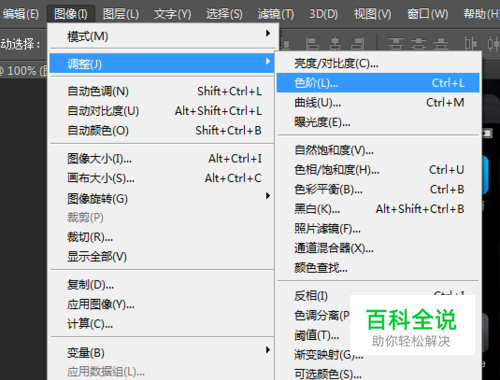500x380 pixels.
Task: Choose 自然饱和度(V) adjustment
Action: tap(378, 150)
